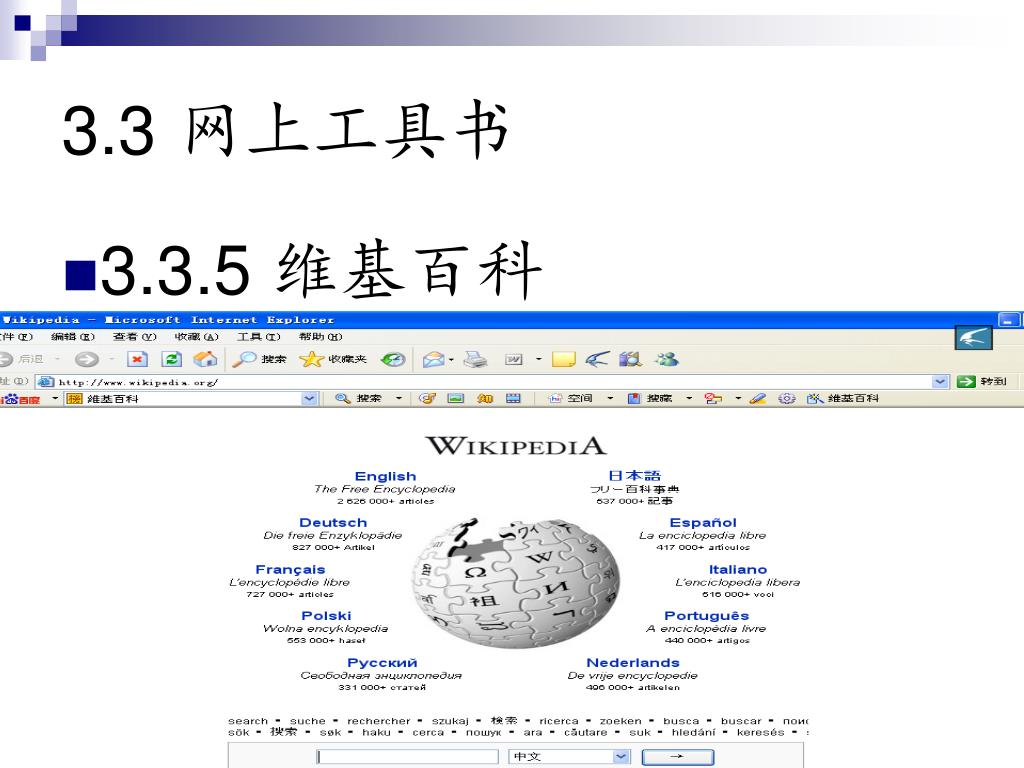
Task: Click the yellow note Discuss icon
Action: click(564, 359)
